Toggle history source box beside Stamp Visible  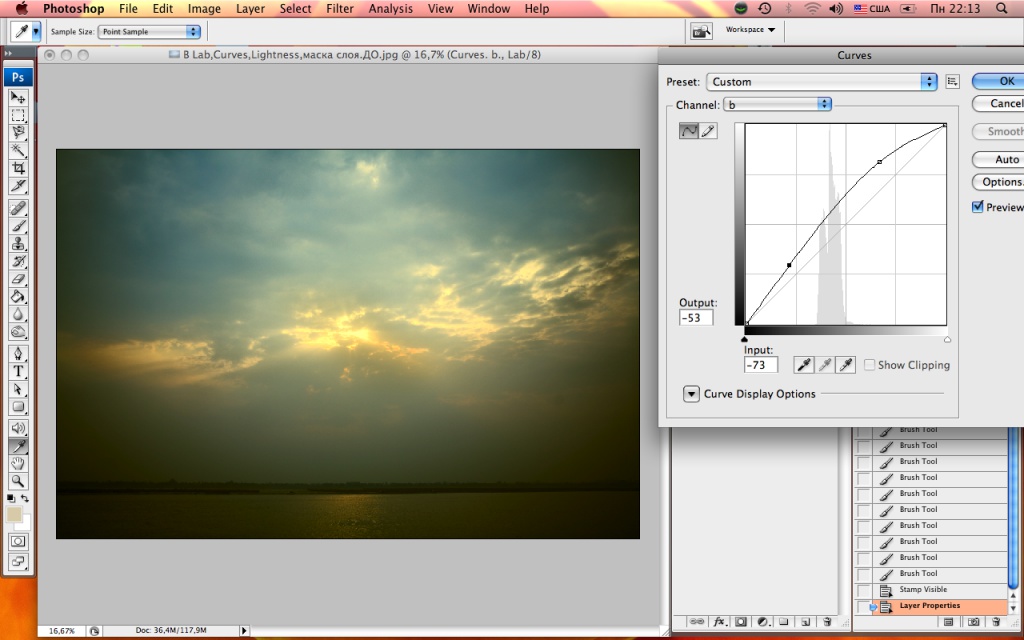[x=865, y=590]
